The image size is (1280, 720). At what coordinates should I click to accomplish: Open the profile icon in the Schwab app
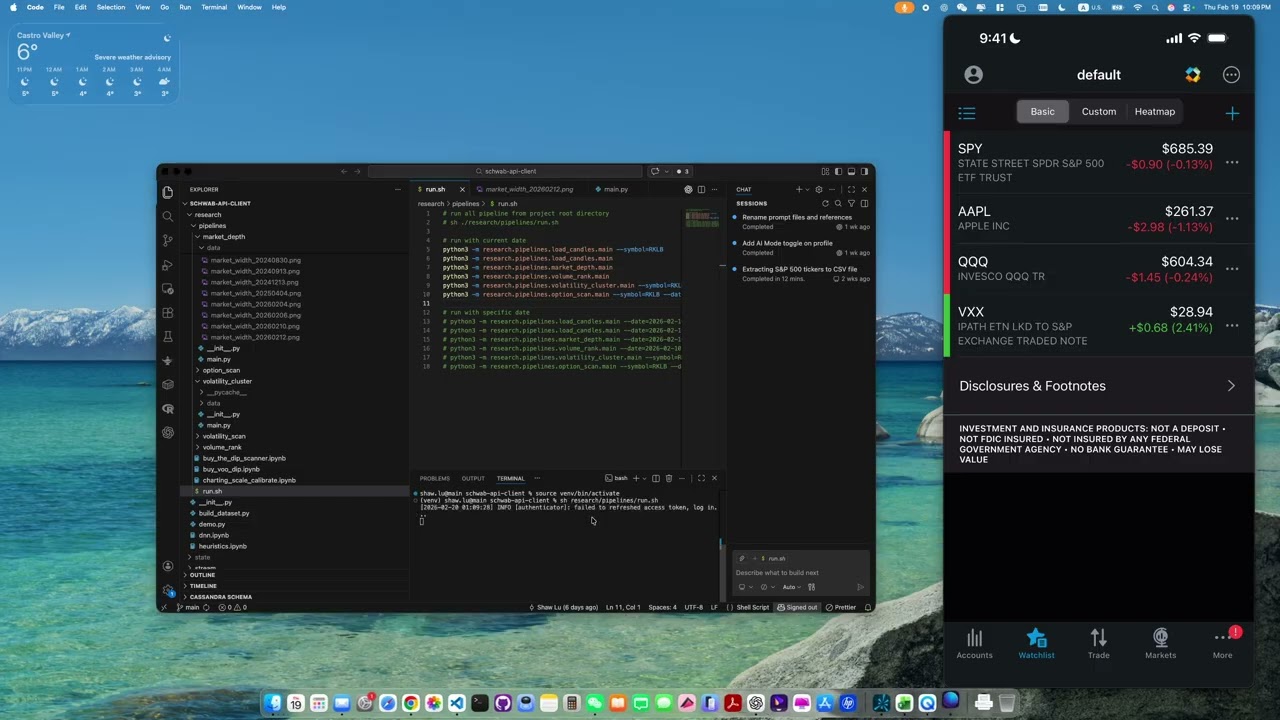click(973, 75)
